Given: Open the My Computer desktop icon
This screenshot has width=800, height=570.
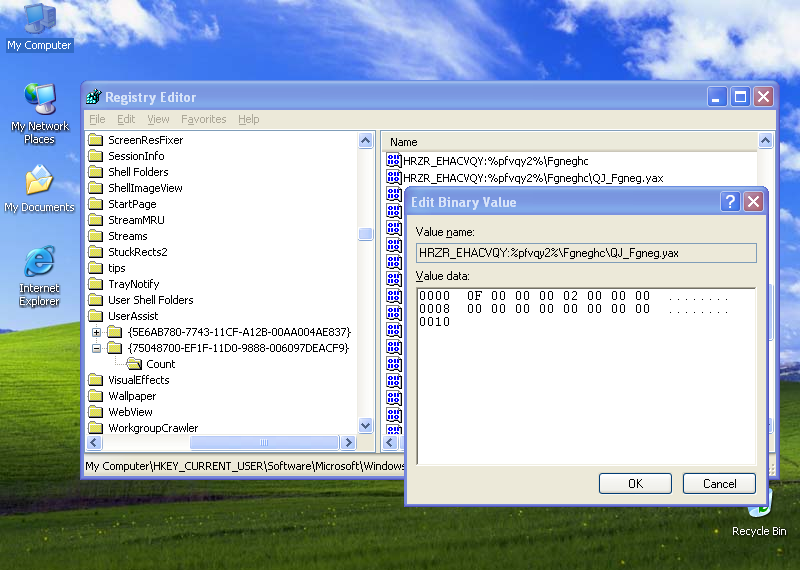Looking at the screenshot, I should click(x=39, y=27).
